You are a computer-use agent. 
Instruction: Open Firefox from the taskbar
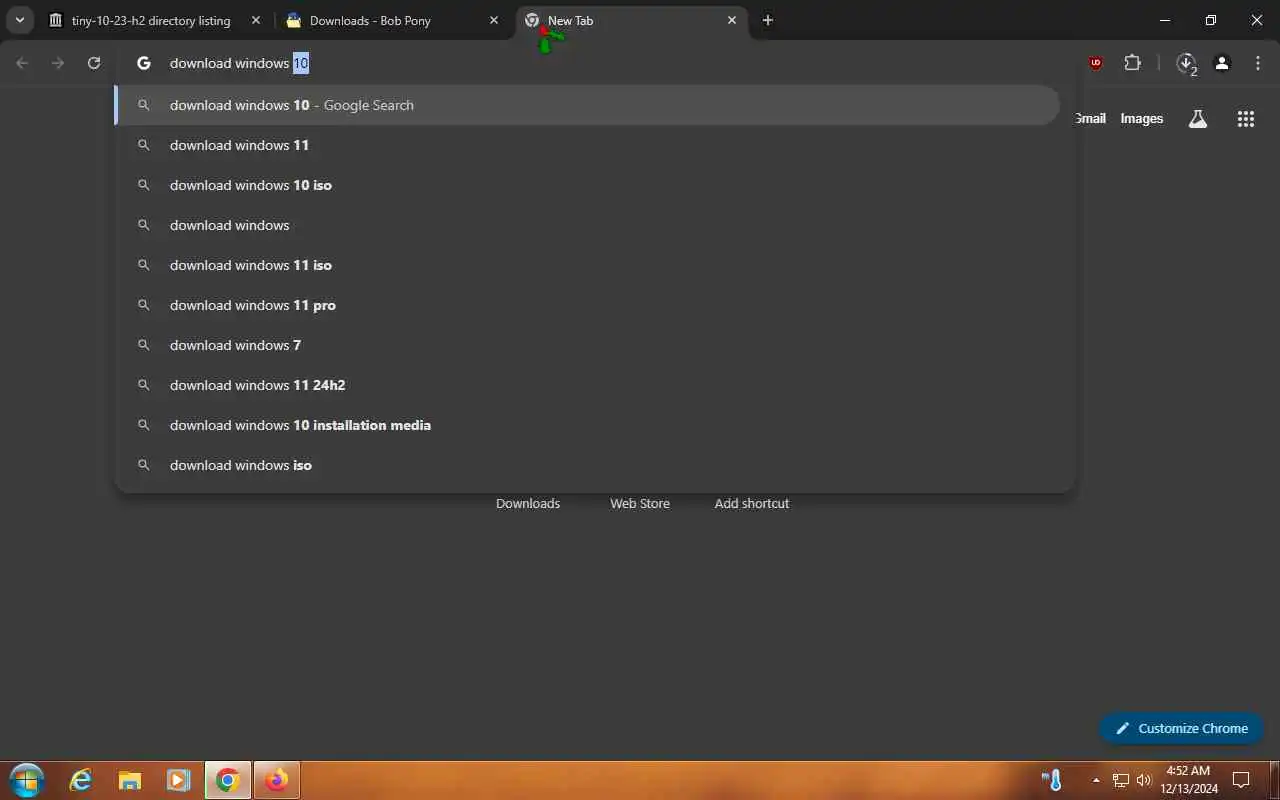coord(276,780)
